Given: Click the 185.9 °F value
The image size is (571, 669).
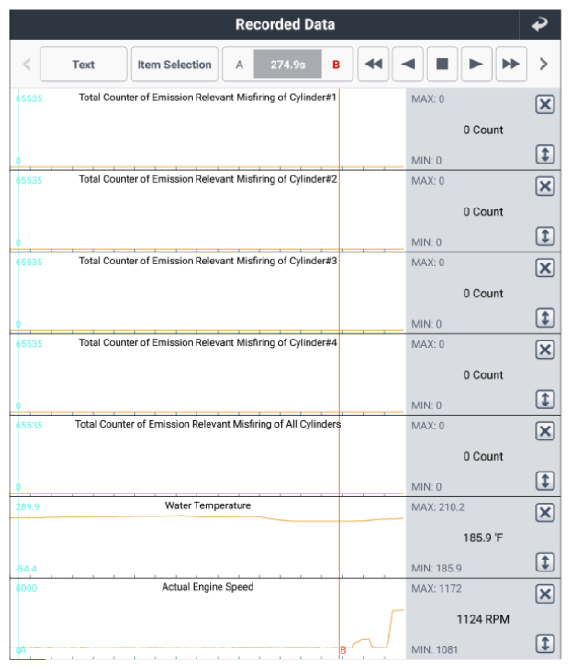Looking at the screenshot, I should 483,538.
